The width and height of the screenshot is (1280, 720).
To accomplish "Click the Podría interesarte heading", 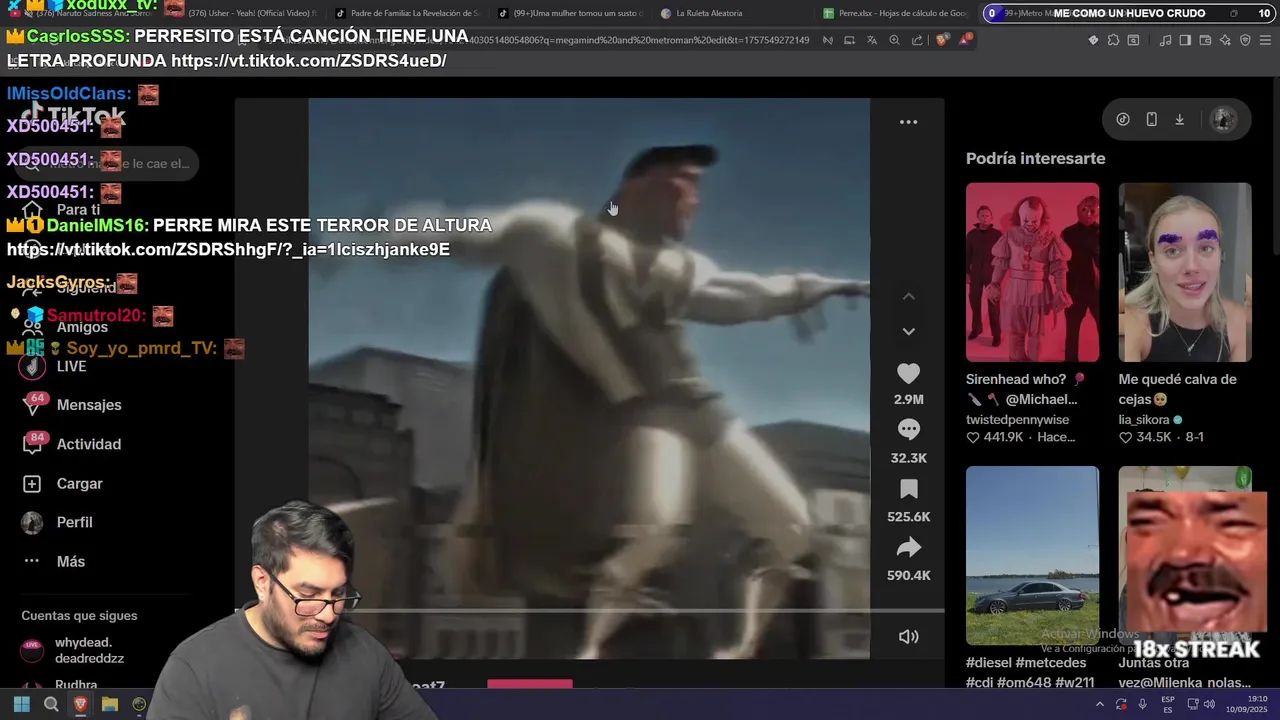I will click(1035, 158).
